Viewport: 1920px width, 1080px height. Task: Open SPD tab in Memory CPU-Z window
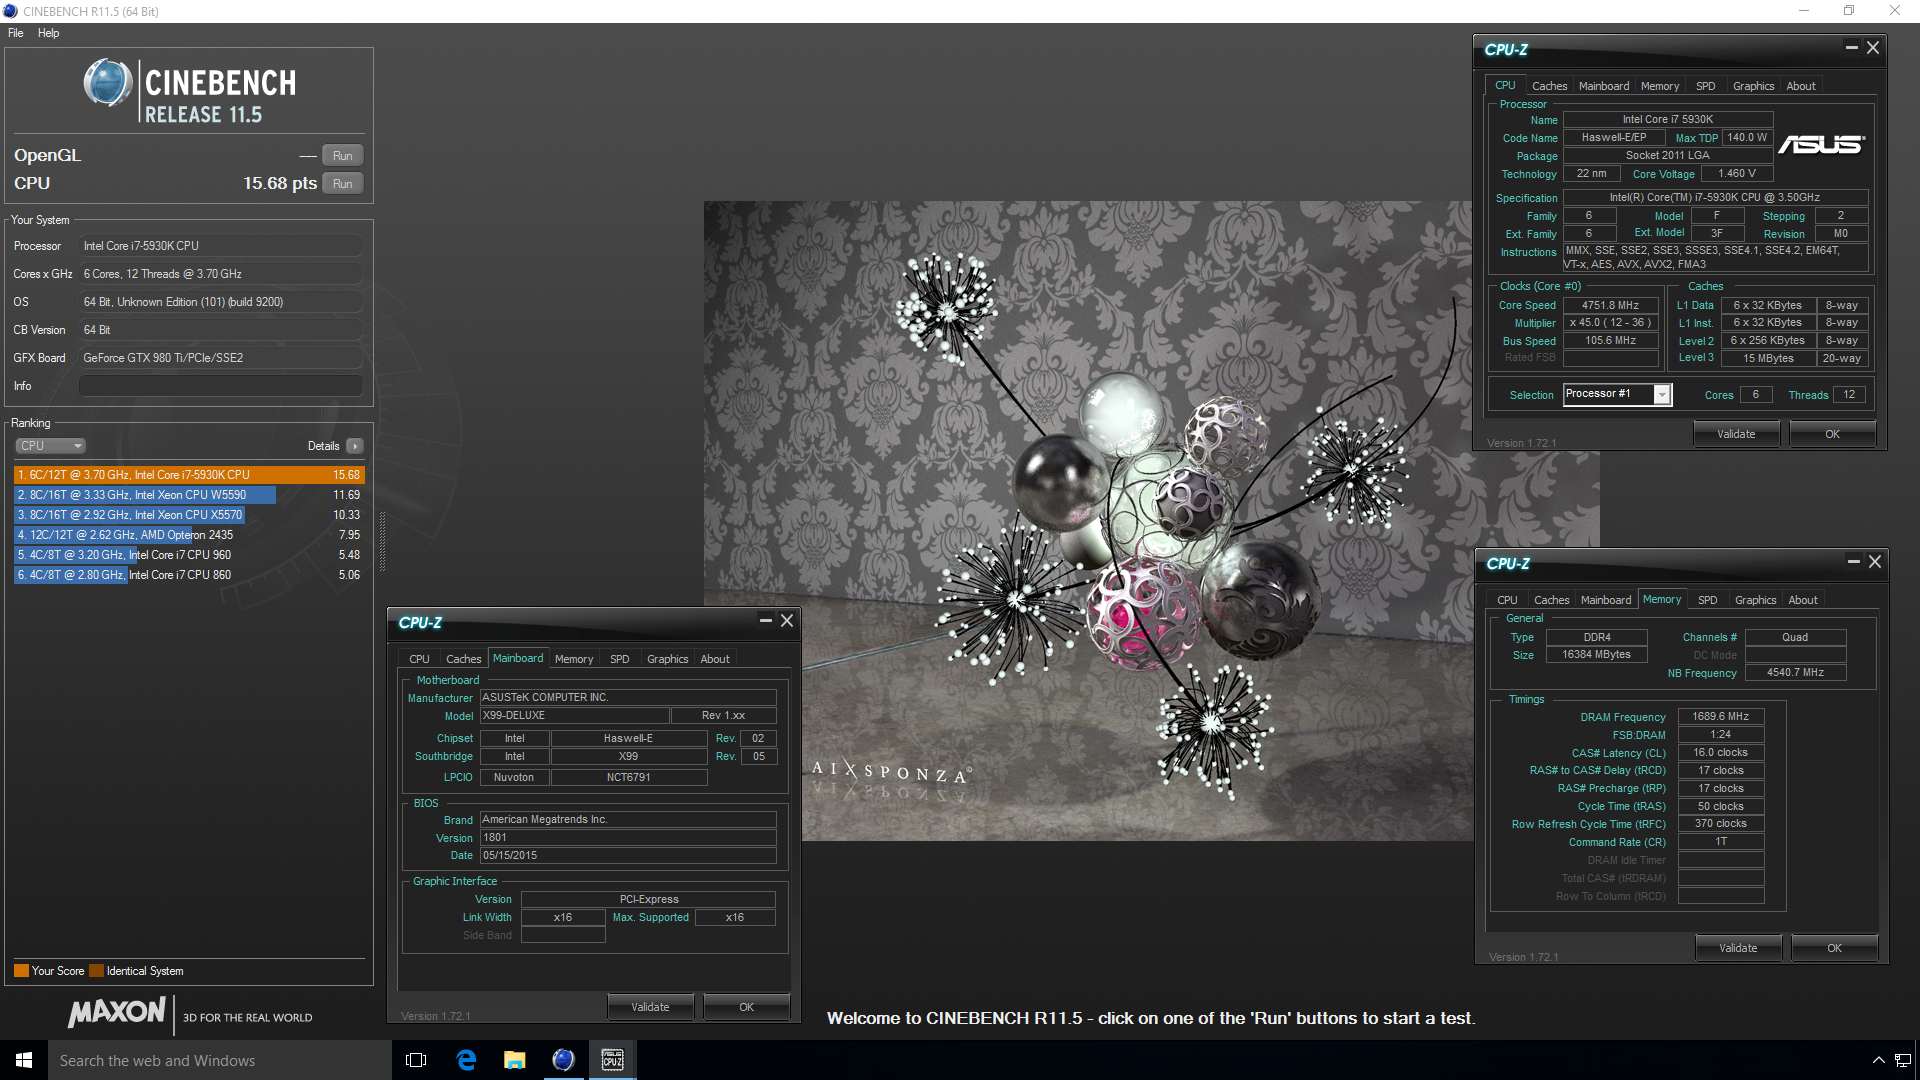[1708, 600]
